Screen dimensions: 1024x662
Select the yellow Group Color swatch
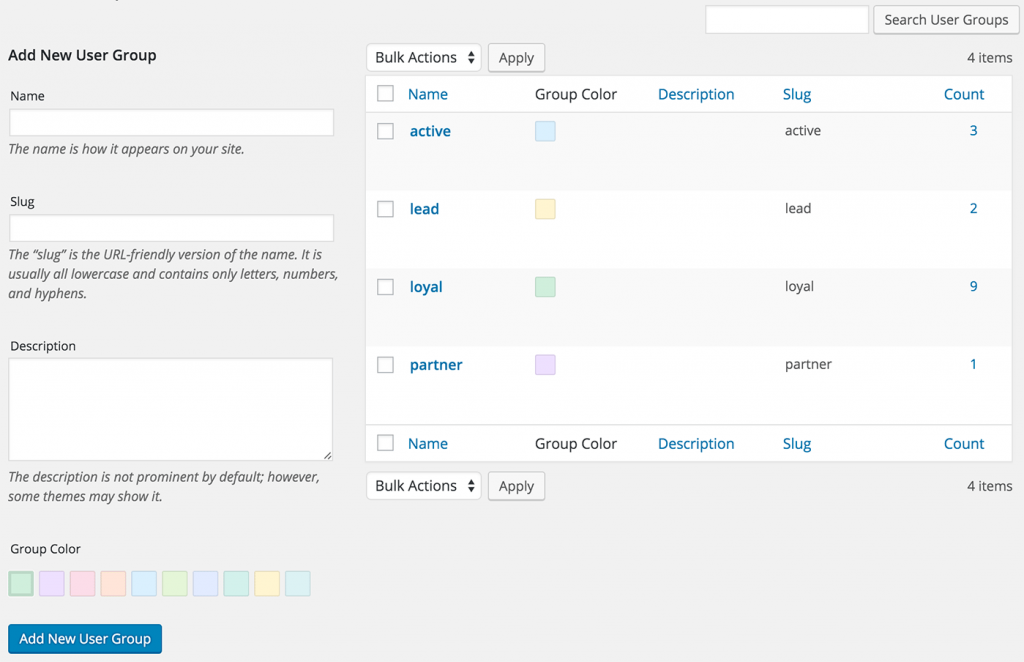pyautogui.click(x=266, y=583)
